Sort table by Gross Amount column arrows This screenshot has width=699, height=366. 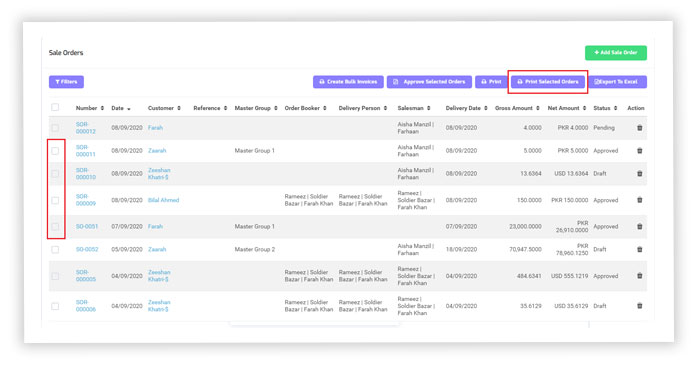pyautogui.click(x=538, y=108)
